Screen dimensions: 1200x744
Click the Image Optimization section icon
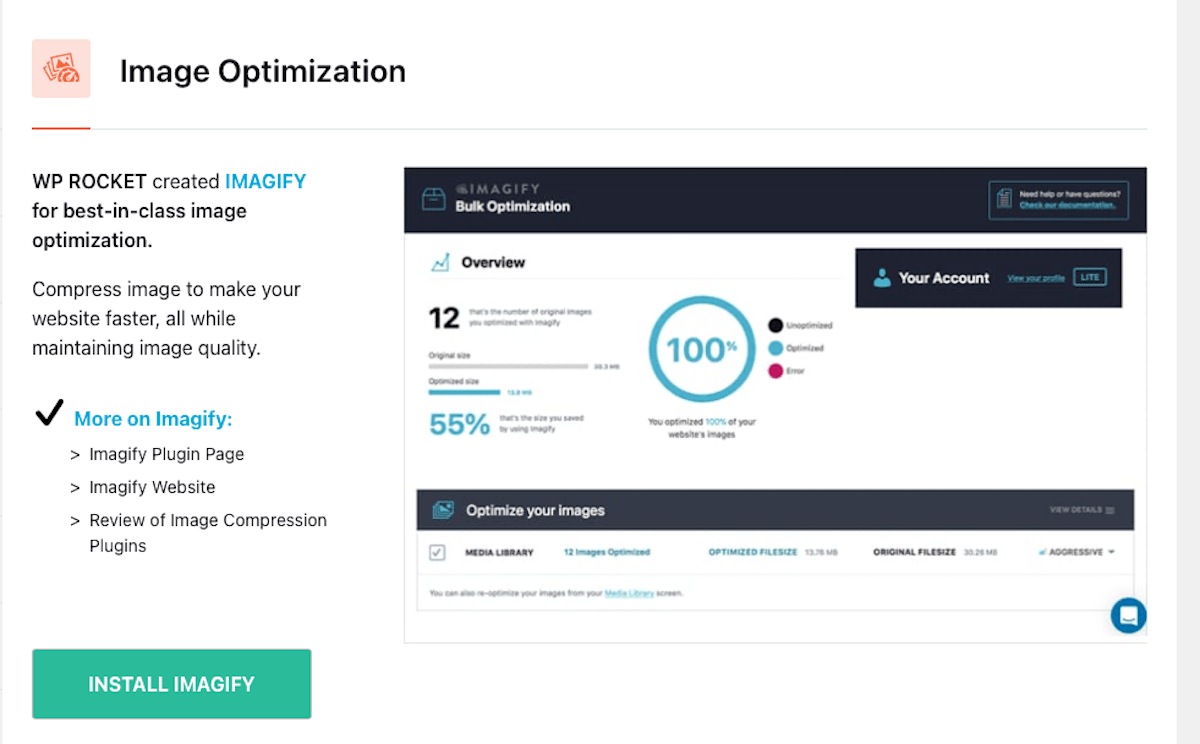click(61, 68)
